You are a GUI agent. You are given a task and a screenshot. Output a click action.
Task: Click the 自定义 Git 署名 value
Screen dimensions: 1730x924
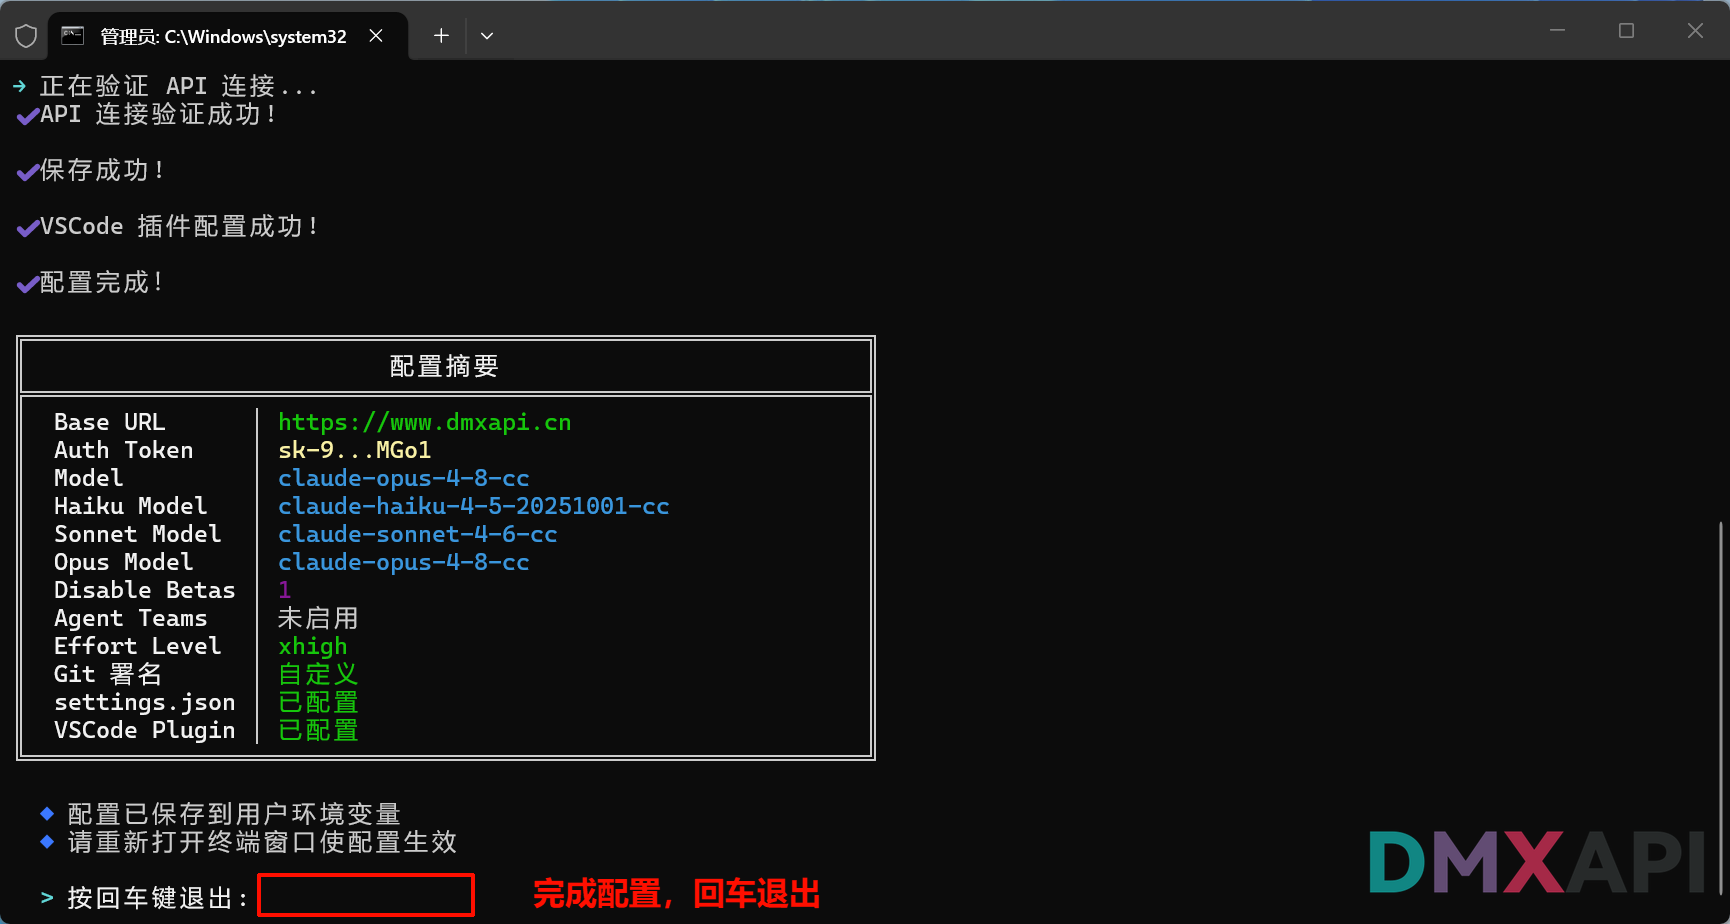point(318,674)
